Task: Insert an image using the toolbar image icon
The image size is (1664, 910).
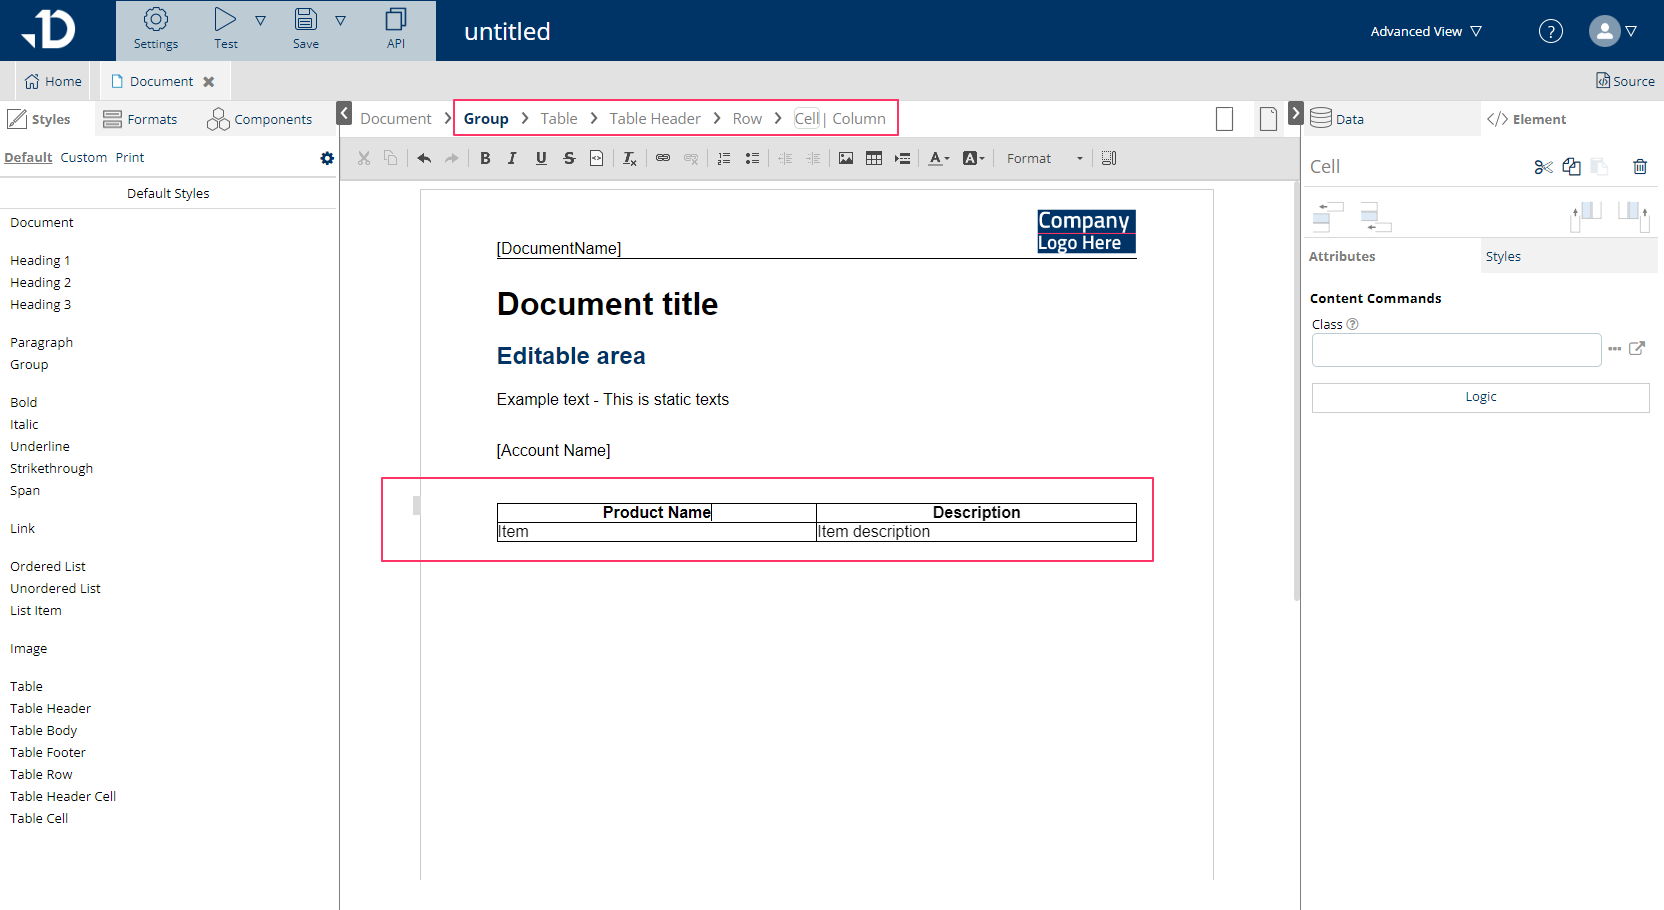Action: click(x=846, y=158)
